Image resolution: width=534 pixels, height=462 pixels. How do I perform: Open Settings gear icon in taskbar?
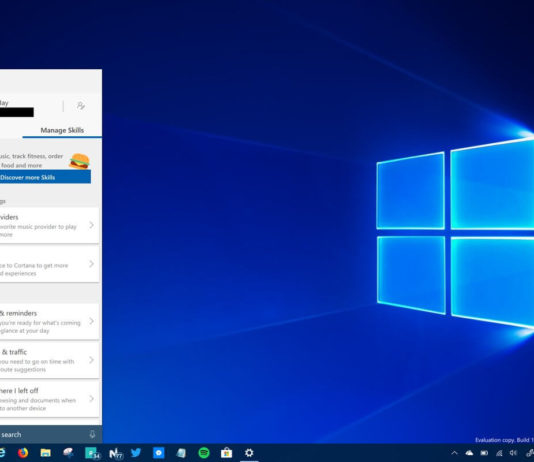249,452
